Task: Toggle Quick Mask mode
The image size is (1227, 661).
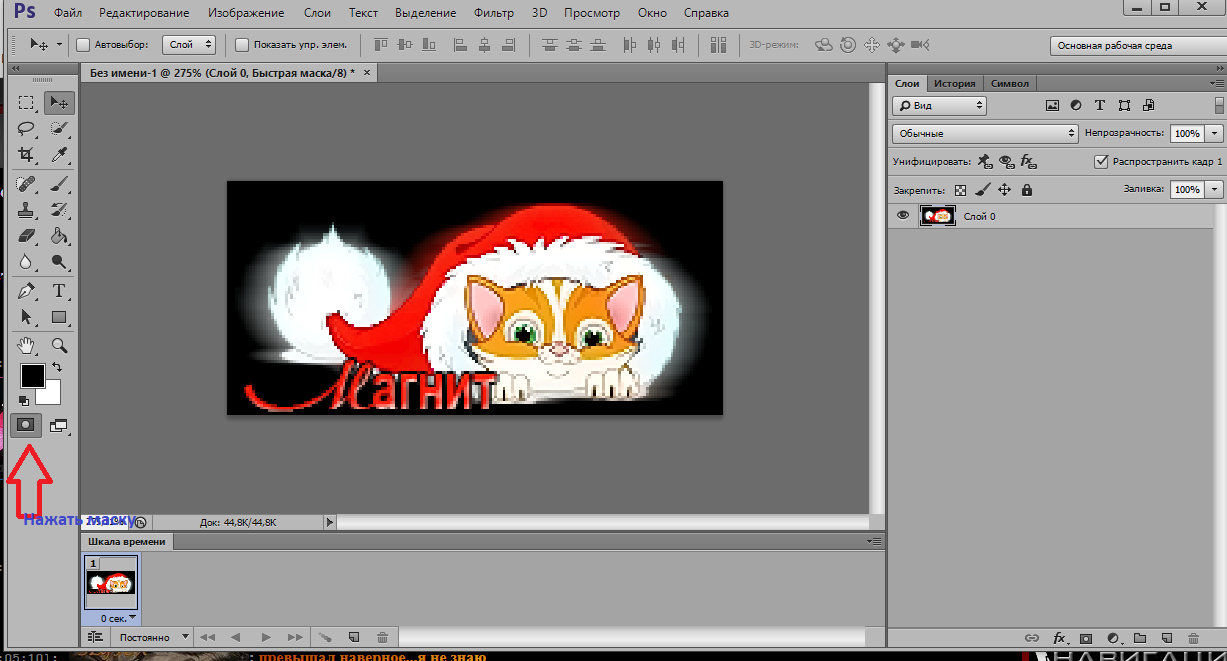Action: click(x=26, y=425)
